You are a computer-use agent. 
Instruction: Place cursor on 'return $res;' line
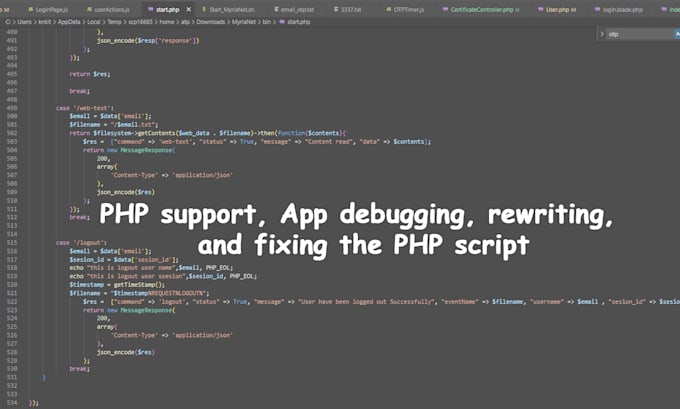coord(90,74)
